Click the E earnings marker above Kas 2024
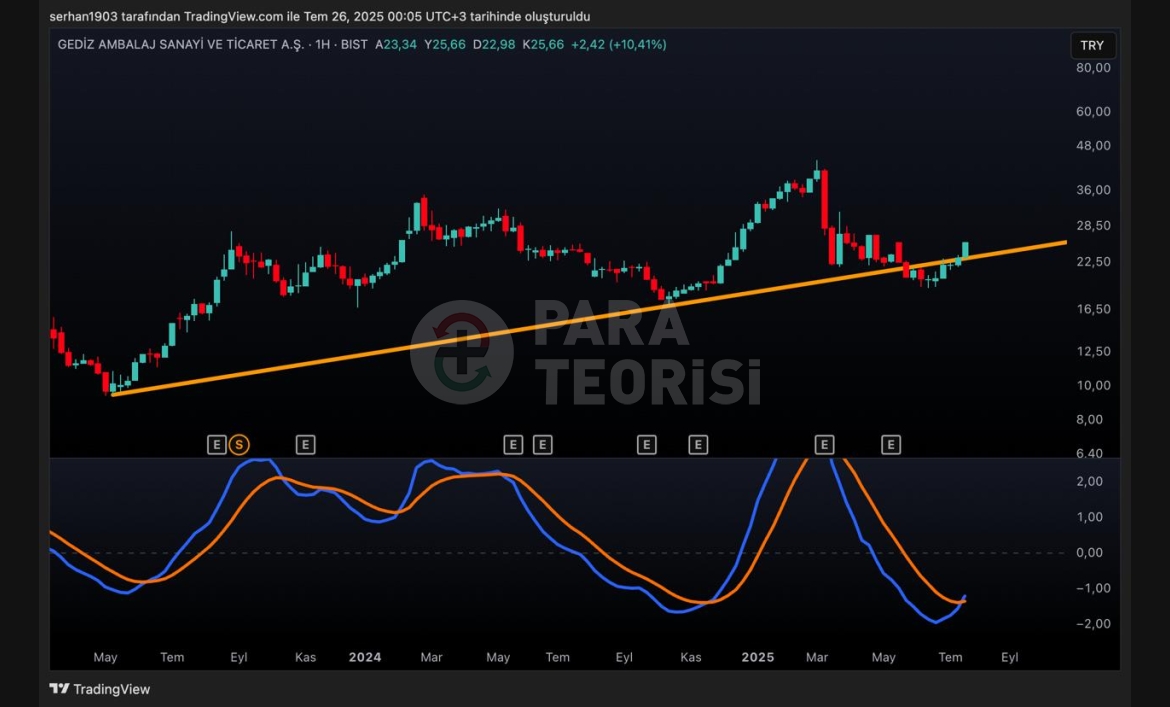This screenshot has width=1170, height=707. coord(697,444)
